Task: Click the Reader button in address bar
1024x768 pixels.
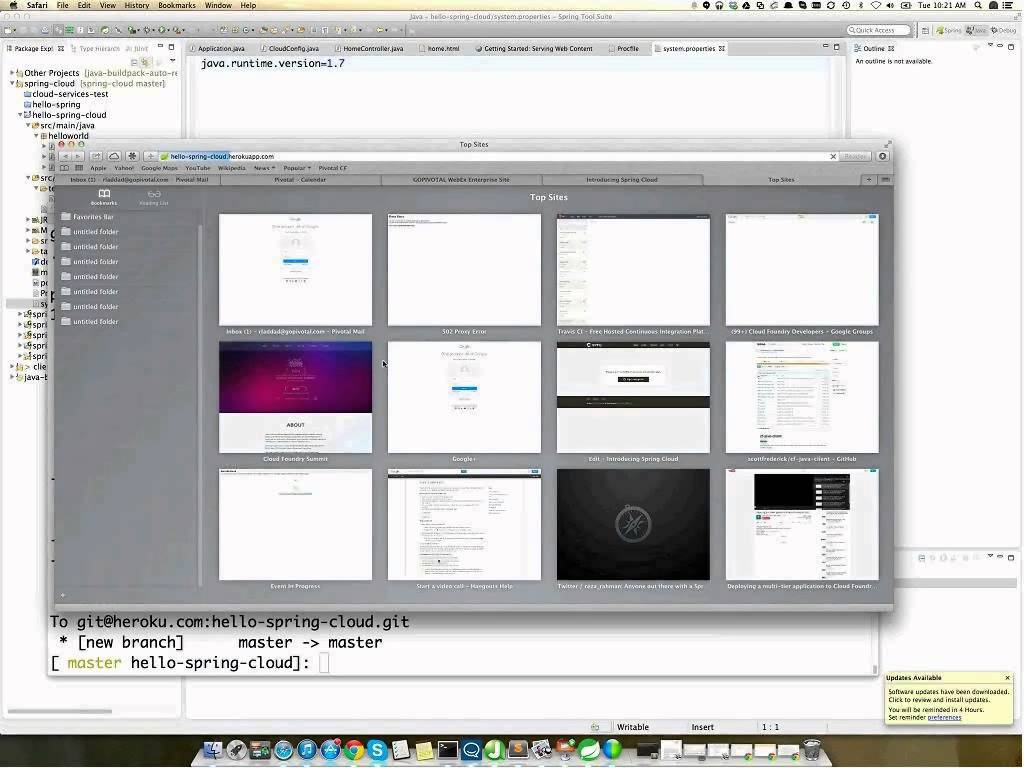Action: (x=856, y=156)
